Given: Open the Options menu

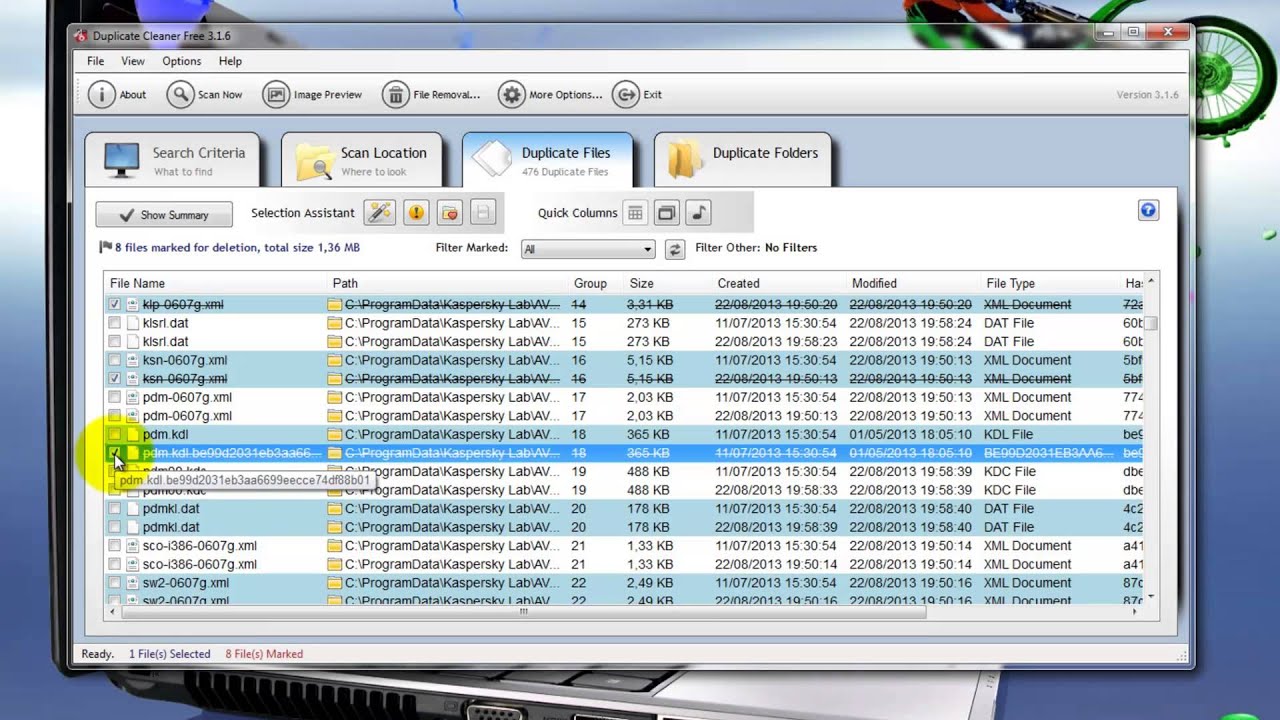Looking at the screenshot, I should pyautogui.click(x=182, y=61).
